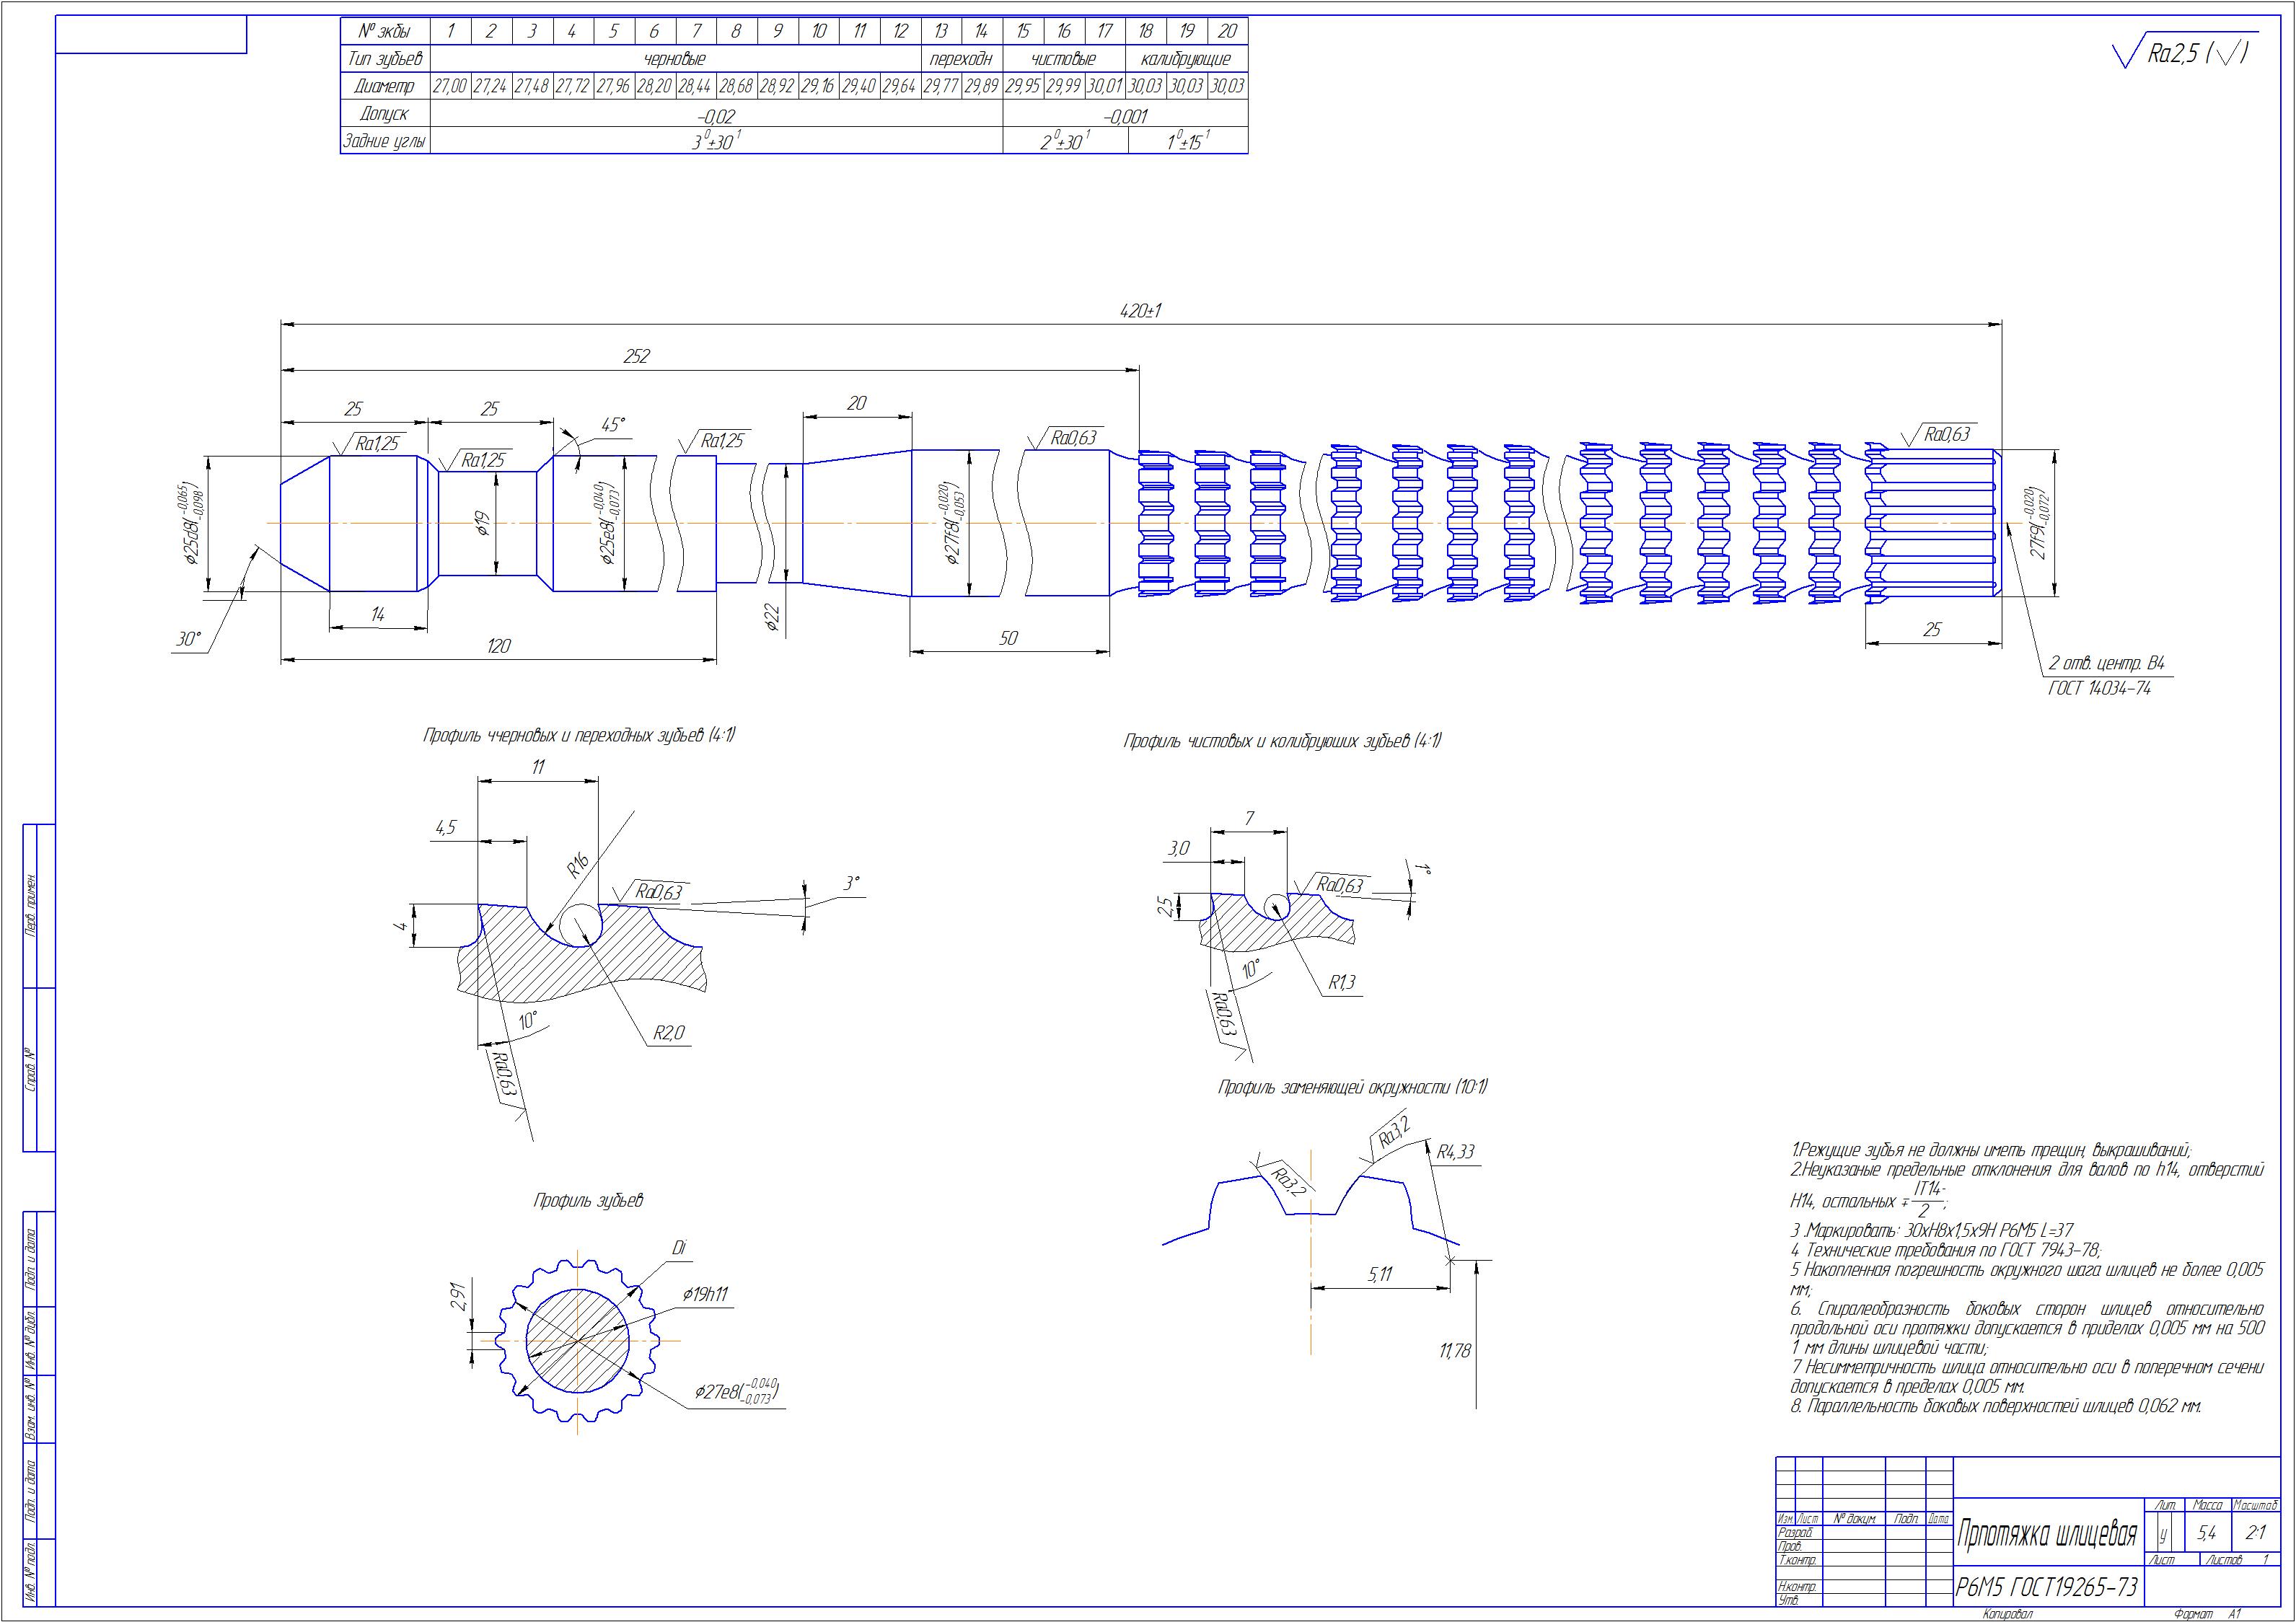
Task: Click the 420±1 overall length dimension
Action: point(1140,311)
